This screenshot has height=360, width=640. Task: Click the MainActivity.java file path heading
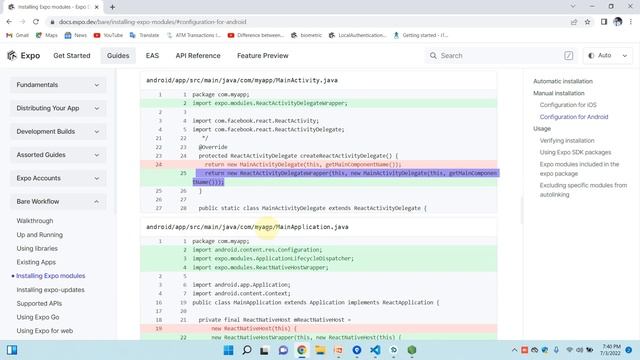click(242, 80)
